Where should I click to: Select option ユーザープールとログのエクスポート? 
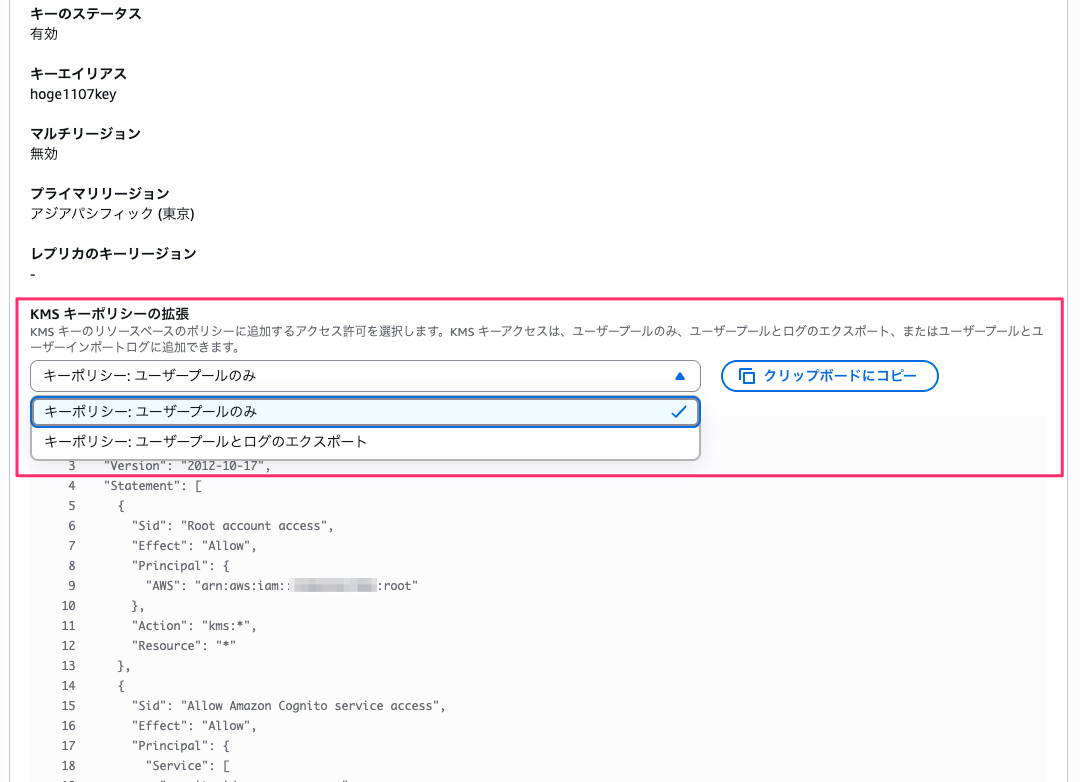click(365, 442)
